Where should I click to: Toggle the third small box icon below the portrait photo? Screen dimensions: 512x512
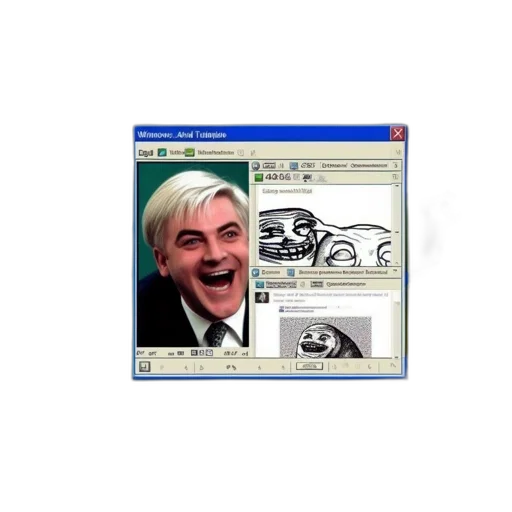coord(209,353)
